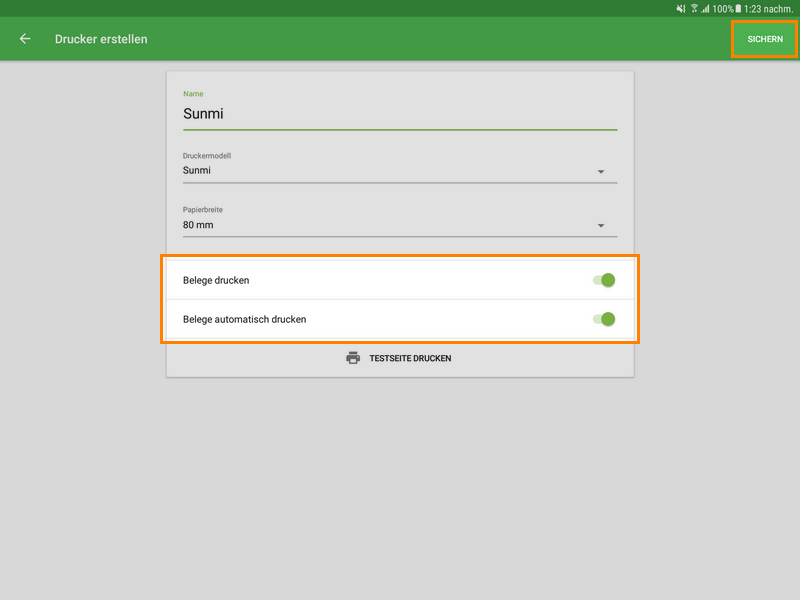Expand the Druckermodell dropdown arrow
This screenshot has width=800, height=600.
601,171
